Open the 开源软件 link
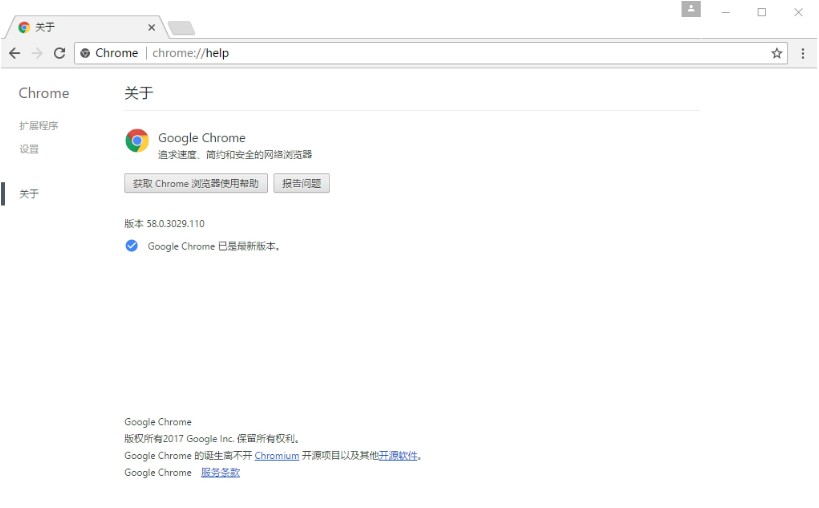This screenshot has width=819, height=508. tap(398, 456)
